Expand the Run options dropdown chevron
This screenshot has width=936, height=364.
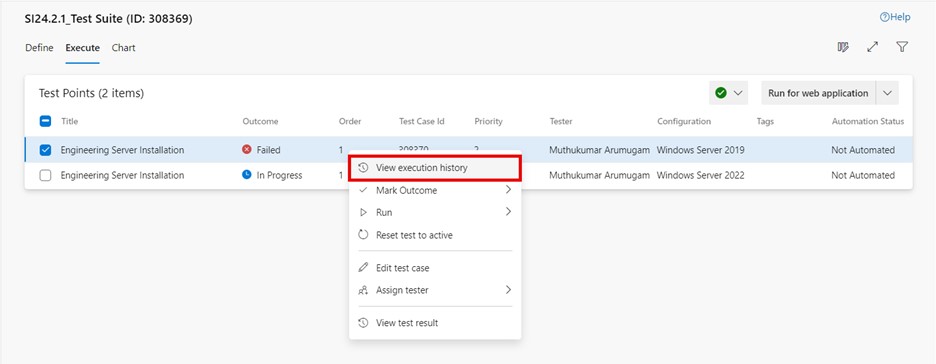[x=887, y=93]
